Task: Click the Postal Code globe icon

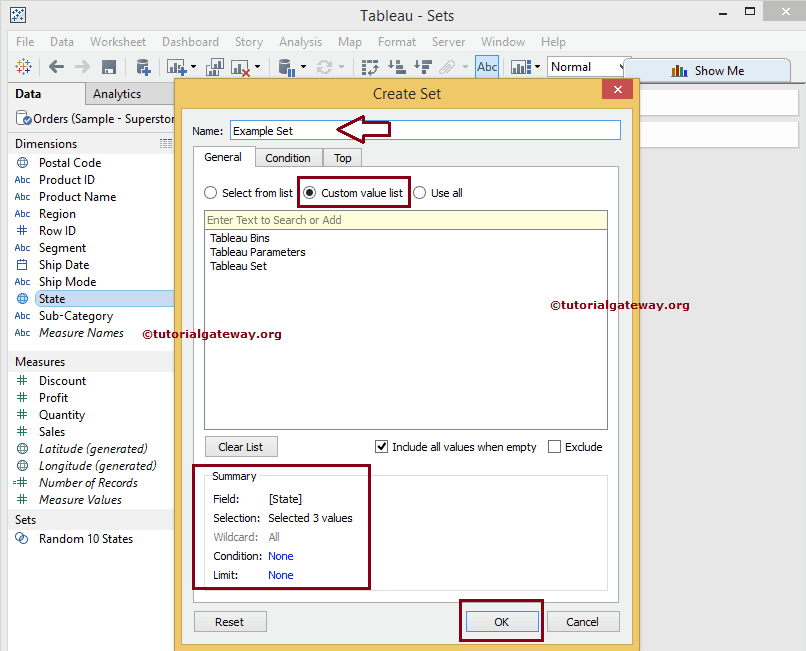Action: point(23,162)
